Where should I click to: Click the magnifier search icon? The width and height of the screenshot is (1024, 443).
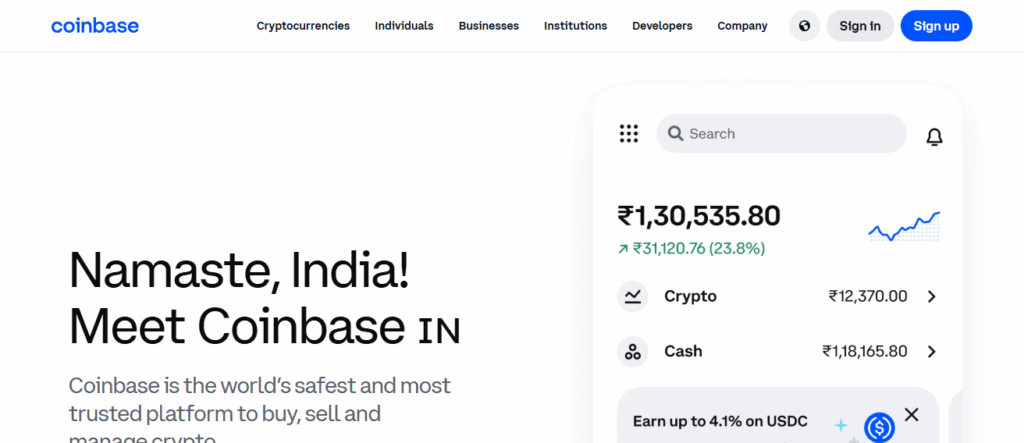(x=675, y=134)
